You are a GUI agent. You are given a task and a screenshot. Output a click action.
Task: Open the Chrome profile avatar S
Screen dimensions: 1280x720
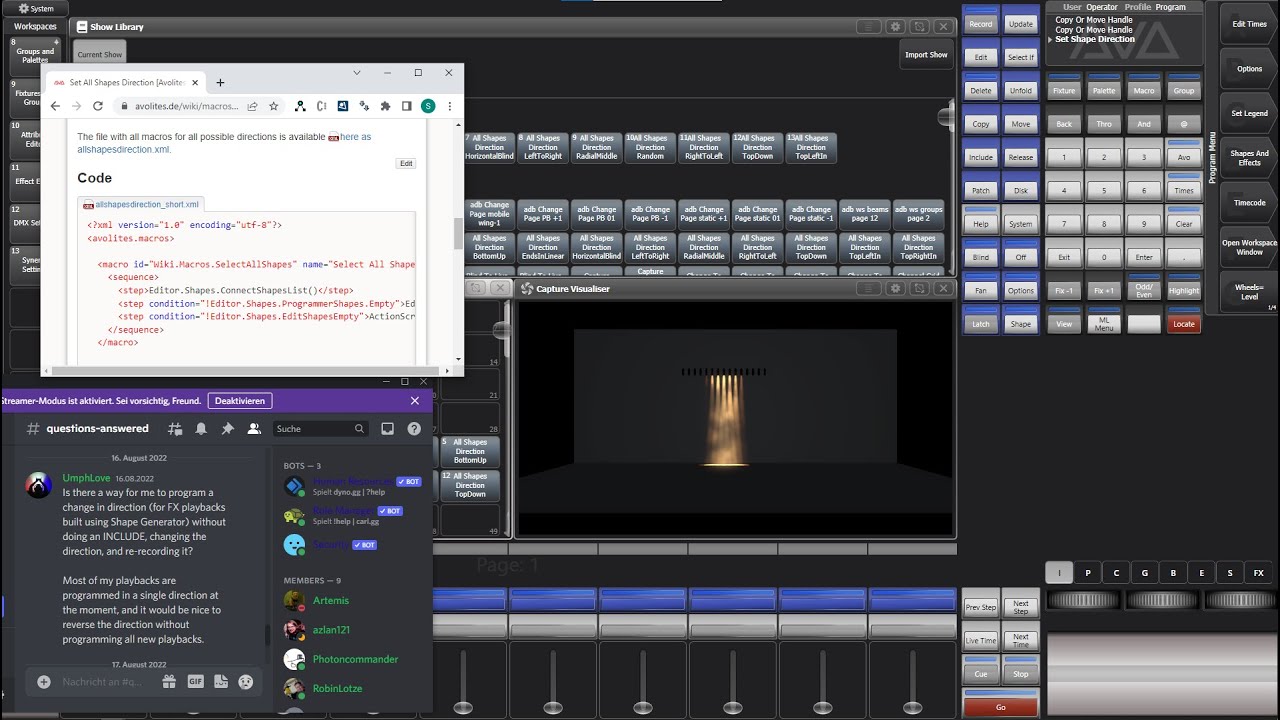pyautogui.click(x=428, y=106)
